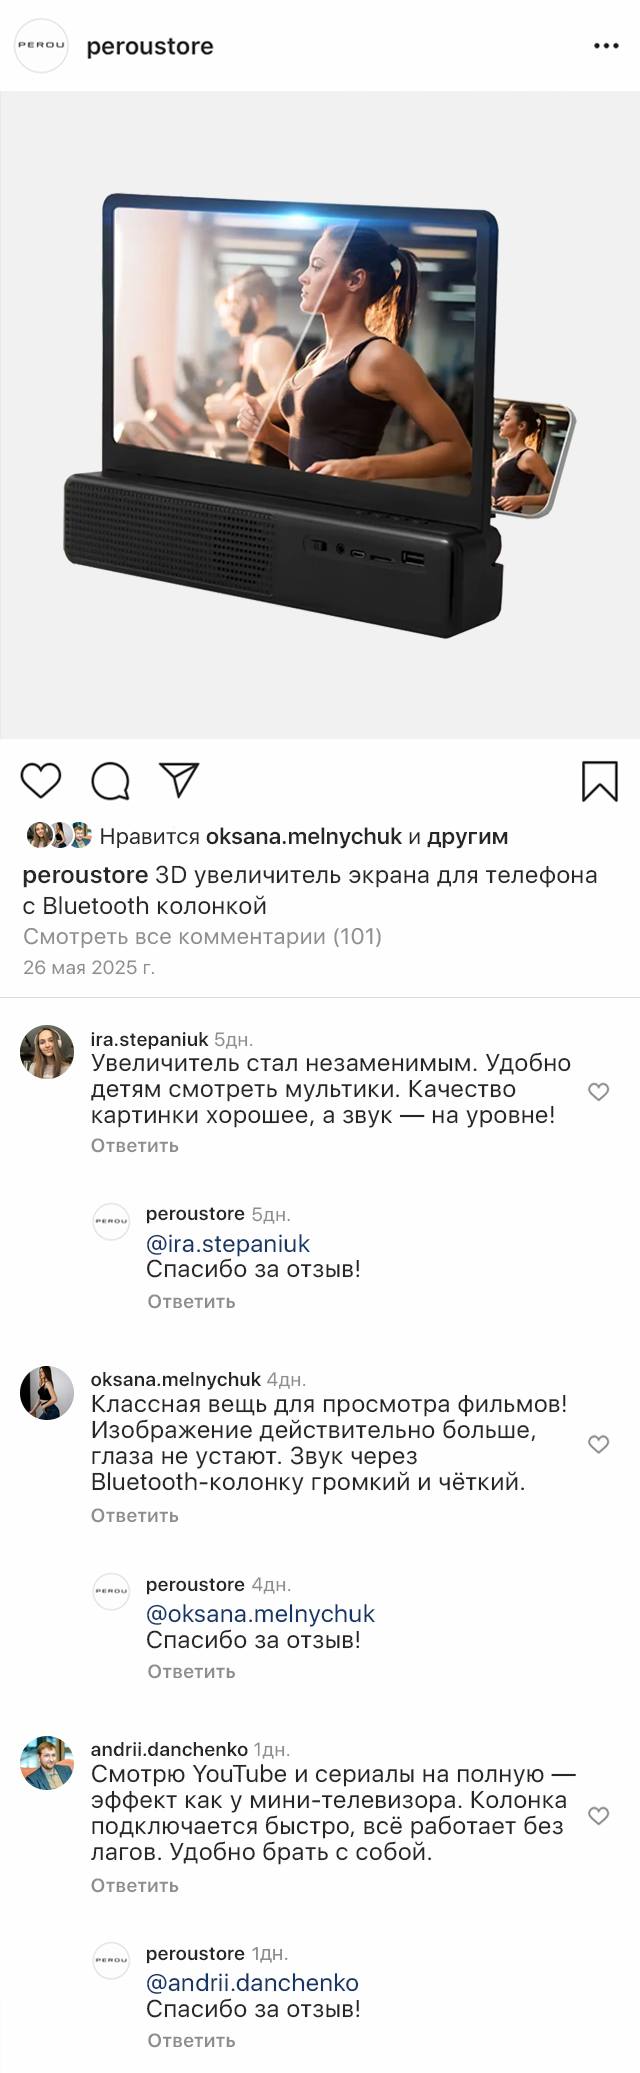This screenshot has height=2073, width=640.
Task: Like the post with the heart icon
Action: [x=41, y=780]
